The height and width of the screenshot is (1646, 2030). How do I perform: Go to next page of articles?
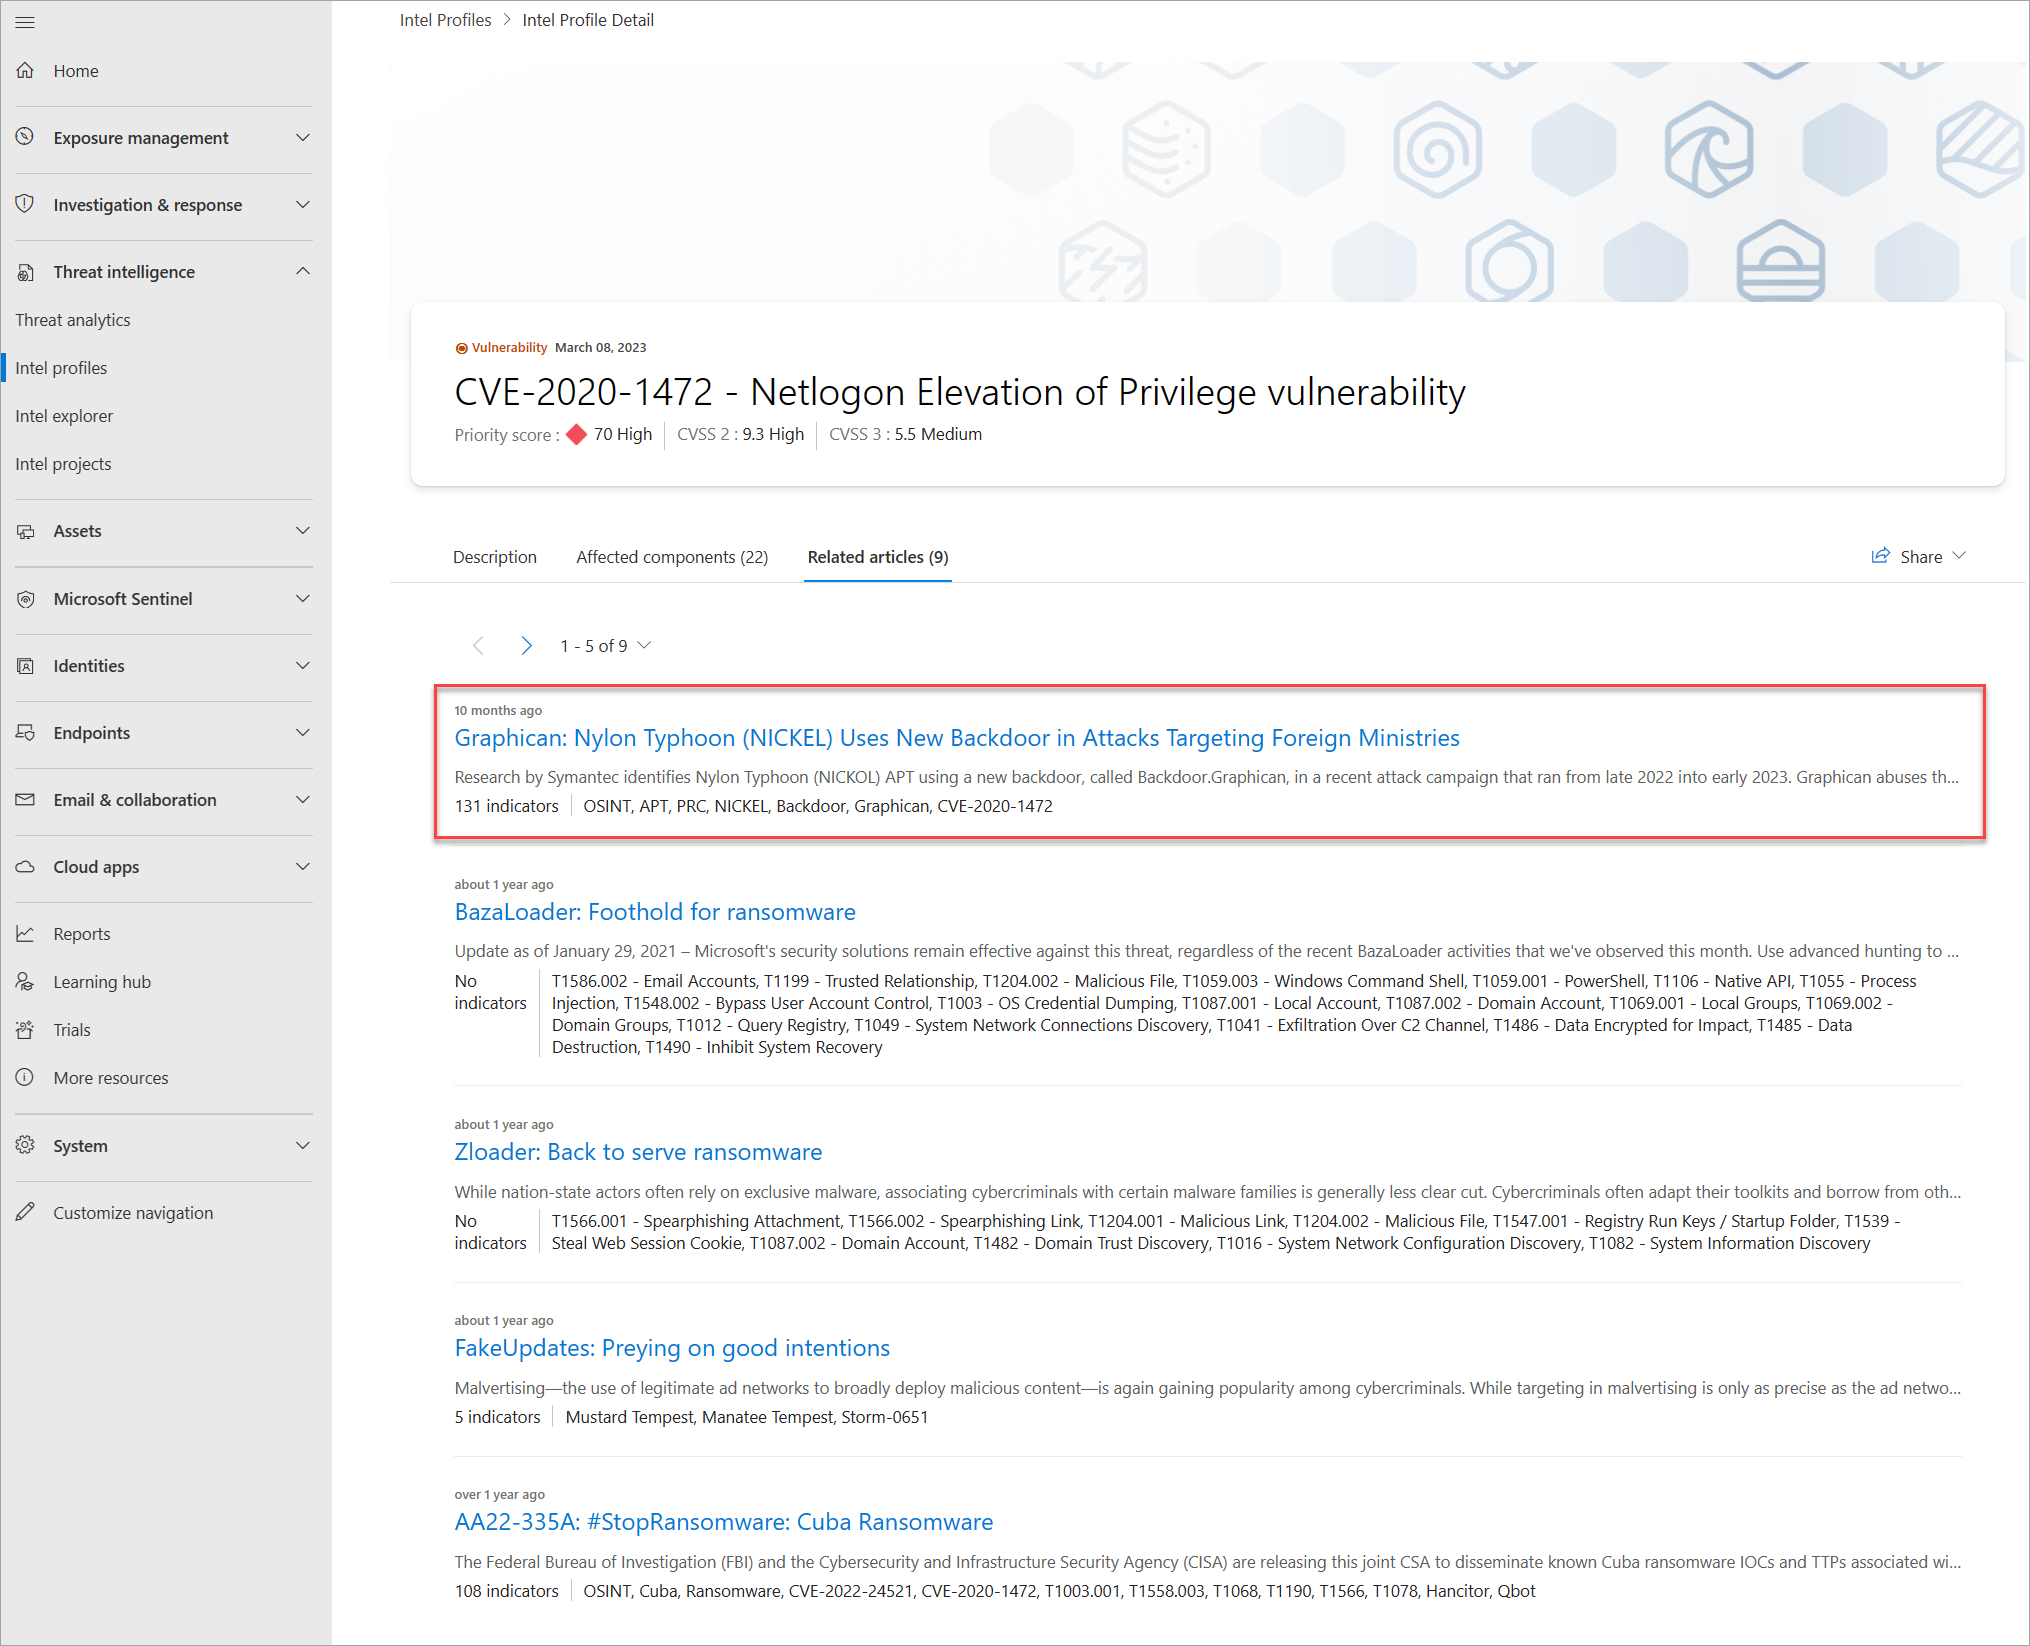tap(526, 646)
